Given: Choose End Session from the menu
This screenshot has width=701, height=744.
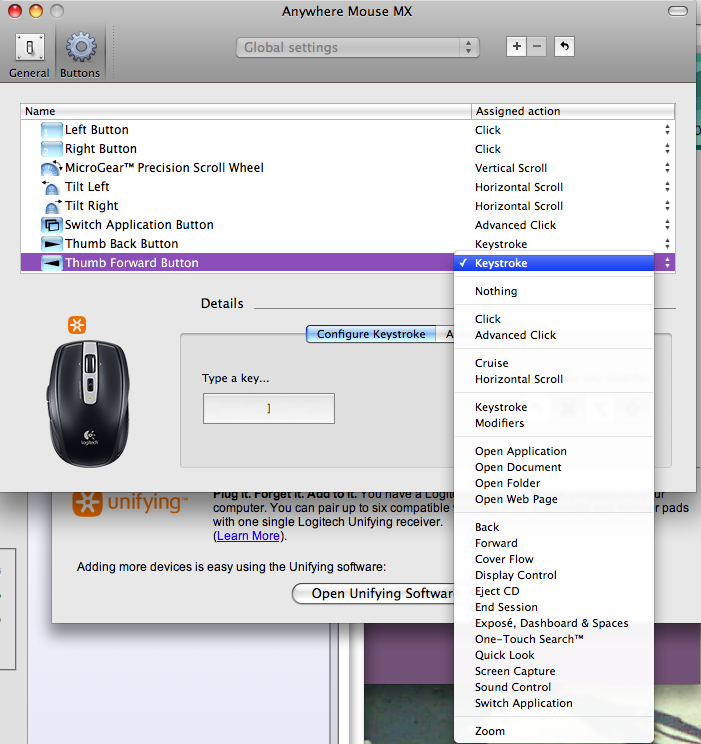Looking at the screenshot, I should pos(554,607).
